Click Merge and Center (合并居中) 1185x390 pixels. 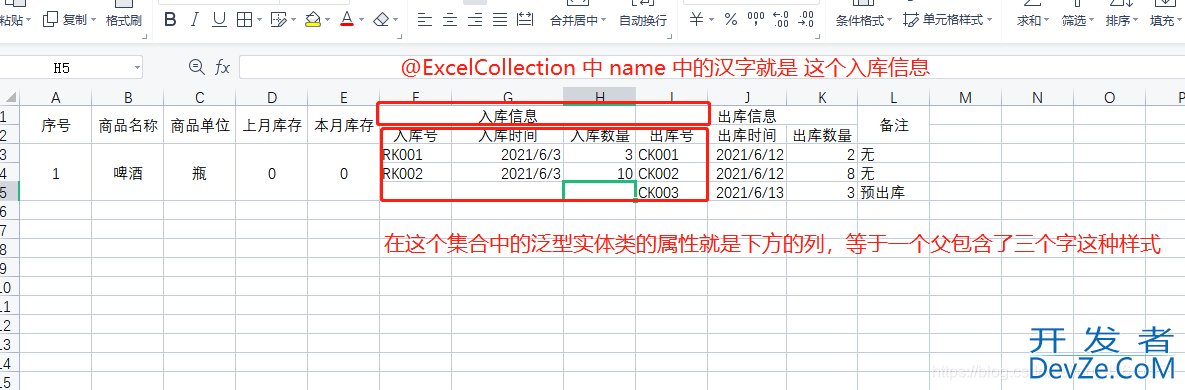(x=578, y=20)
